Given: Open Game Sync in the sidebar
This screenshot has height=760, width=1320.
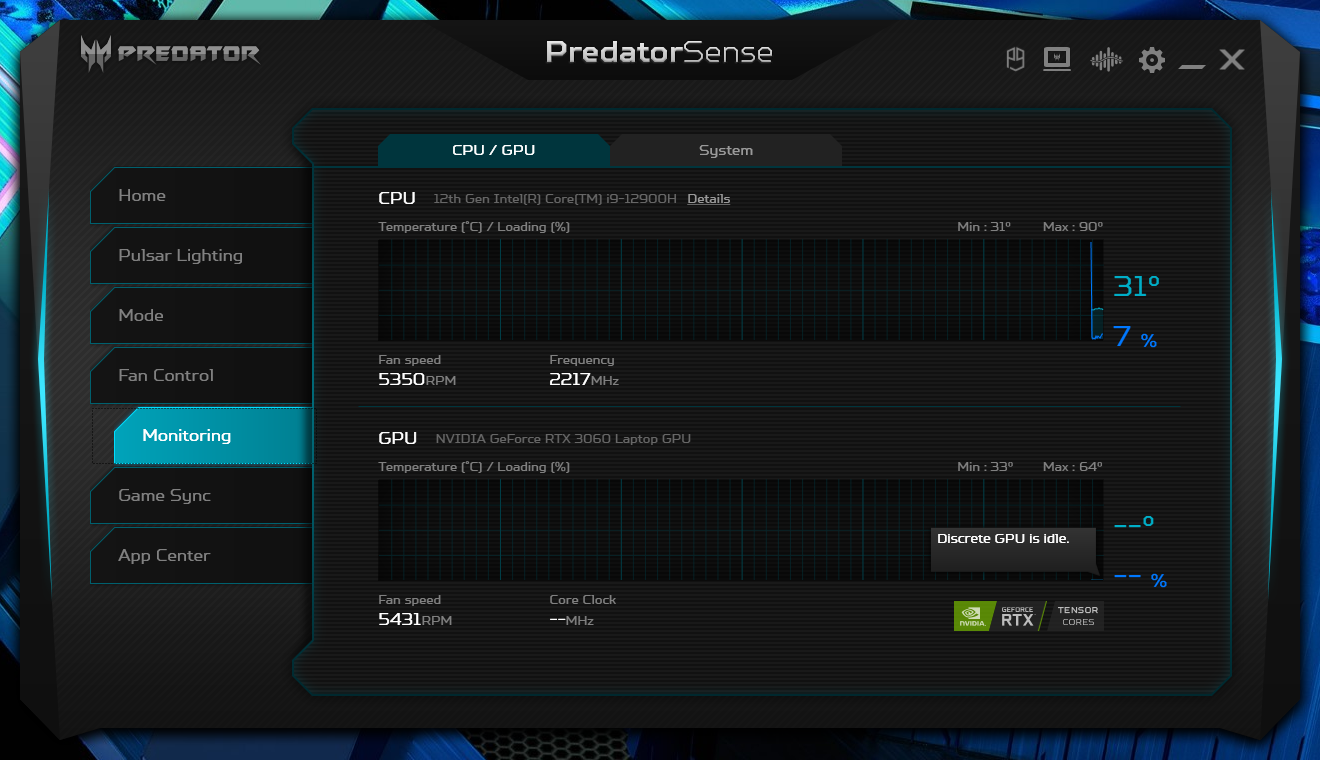Looking at the screenshot, I should 201,496.
